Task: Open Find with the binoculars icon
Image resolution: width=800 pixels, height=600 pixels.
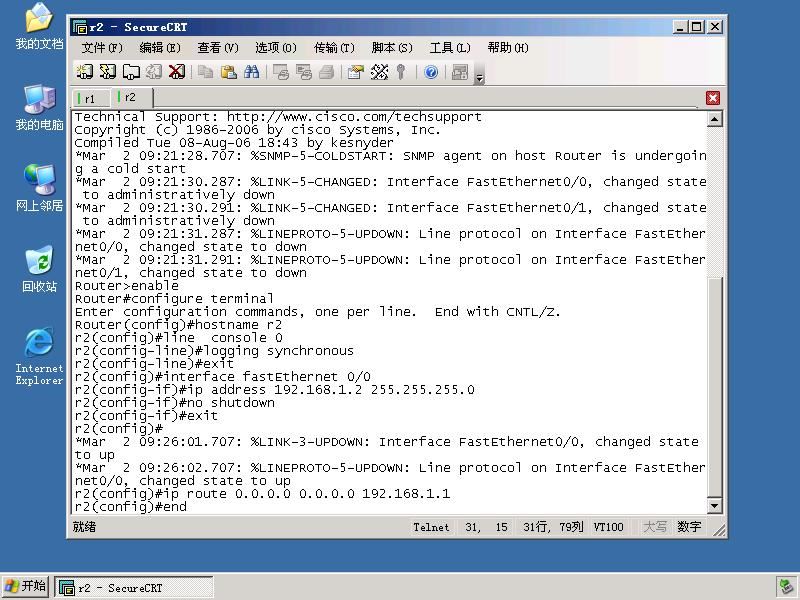Action: pyautogui.click(x=252, y=72)
